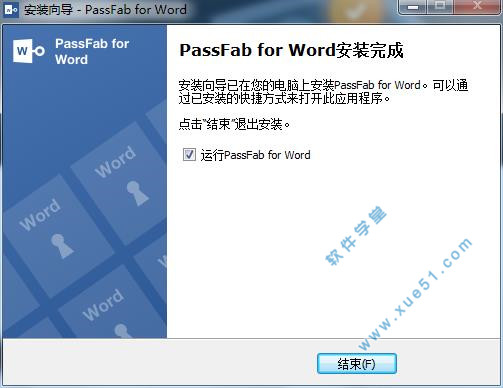Viewport: 503px width, 388px height.
Task: Click the keyhole icon in the upper Word tile
Action: 137,193
